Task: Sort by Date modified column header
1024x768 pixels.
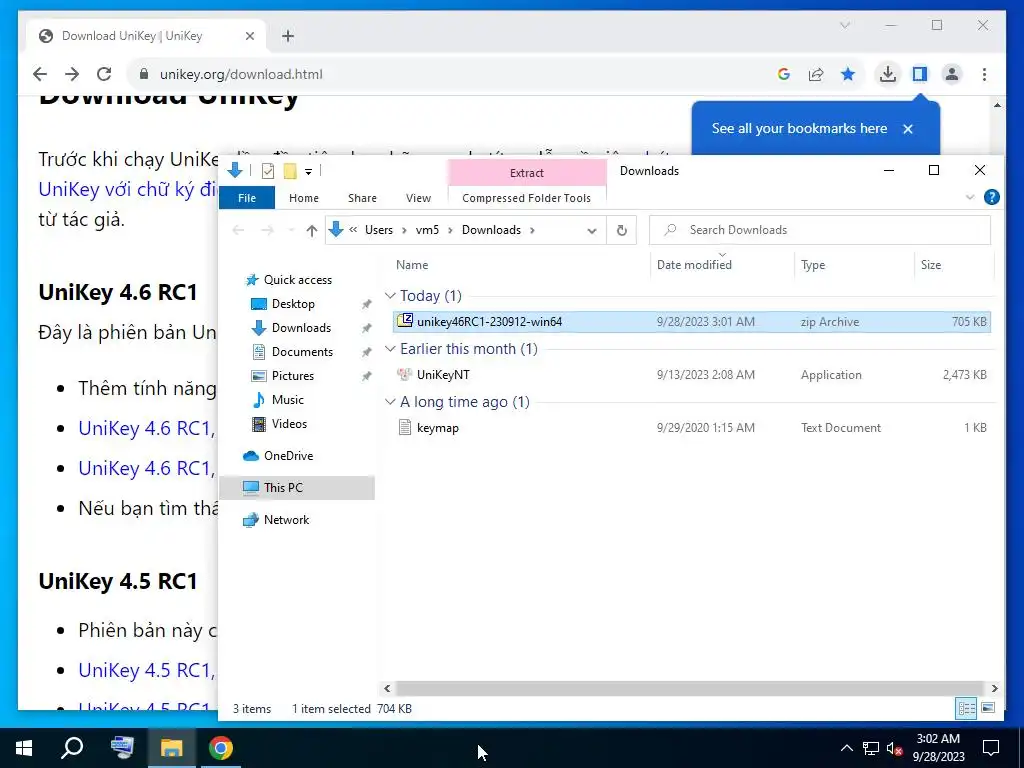Action: (694, 264)
